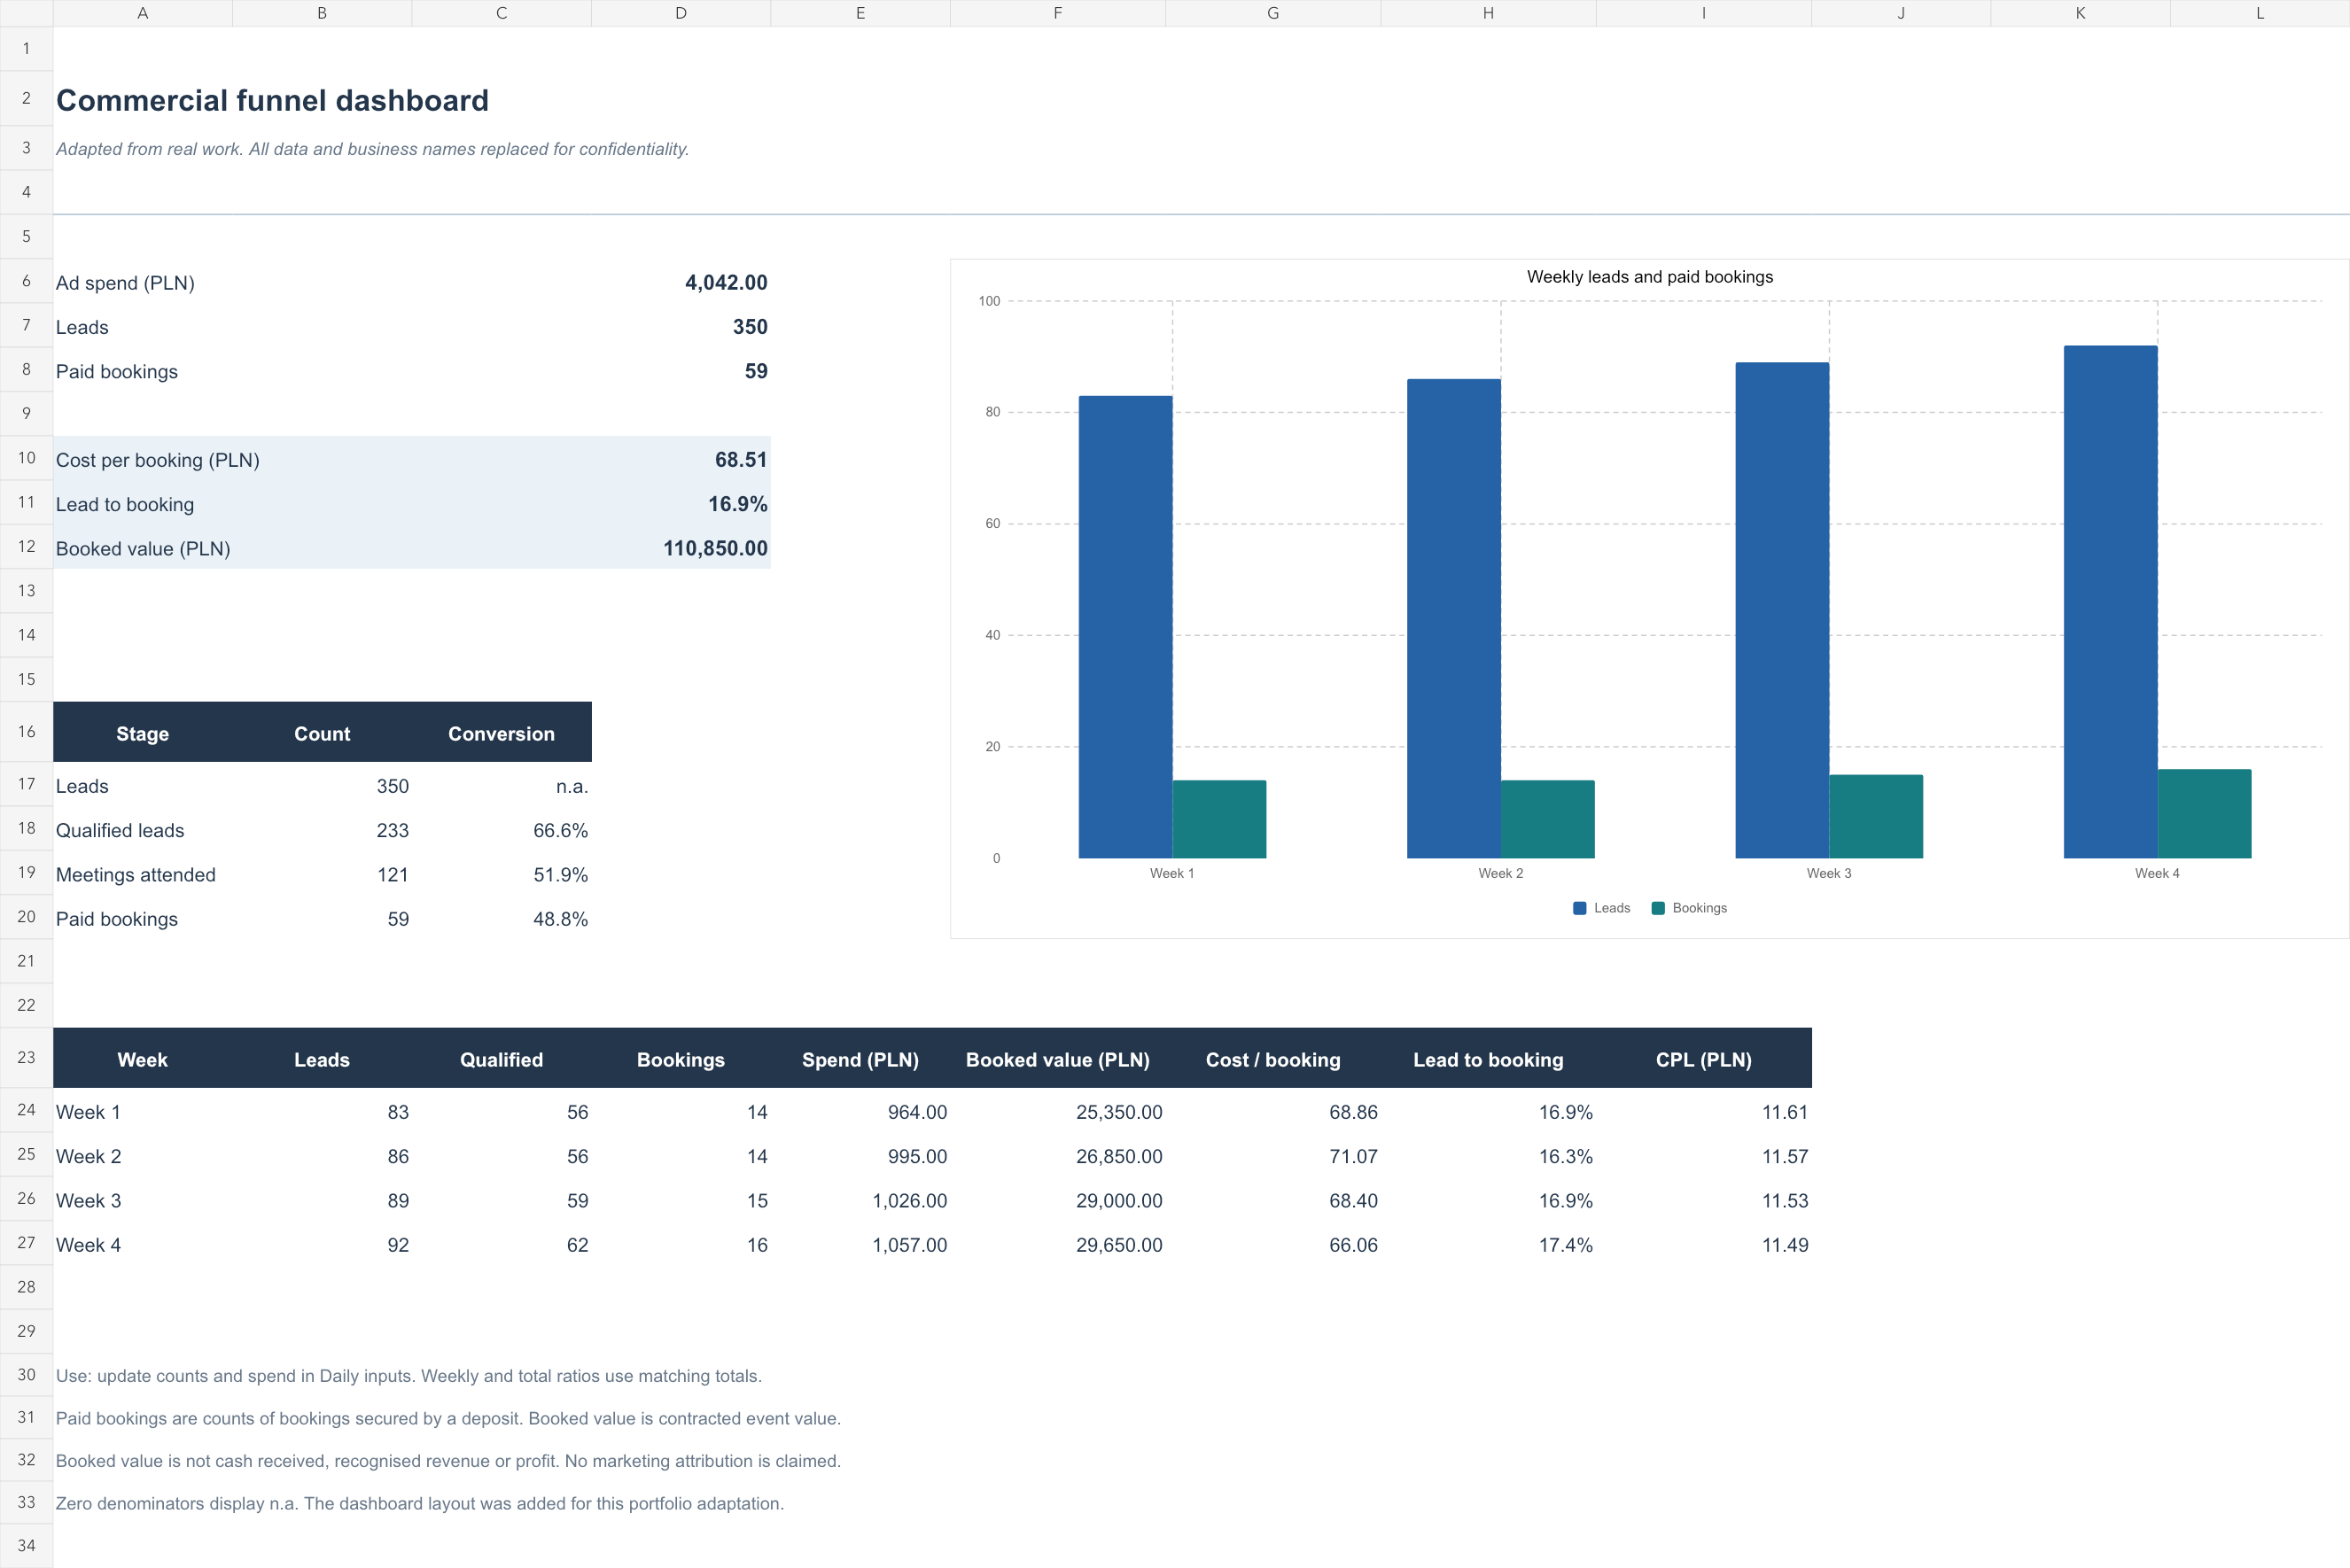Viewport: 2350px width, 1568px height.
Task: Select the Week 3 Spend cell 1,026.00
Action: coord(860,1200)
